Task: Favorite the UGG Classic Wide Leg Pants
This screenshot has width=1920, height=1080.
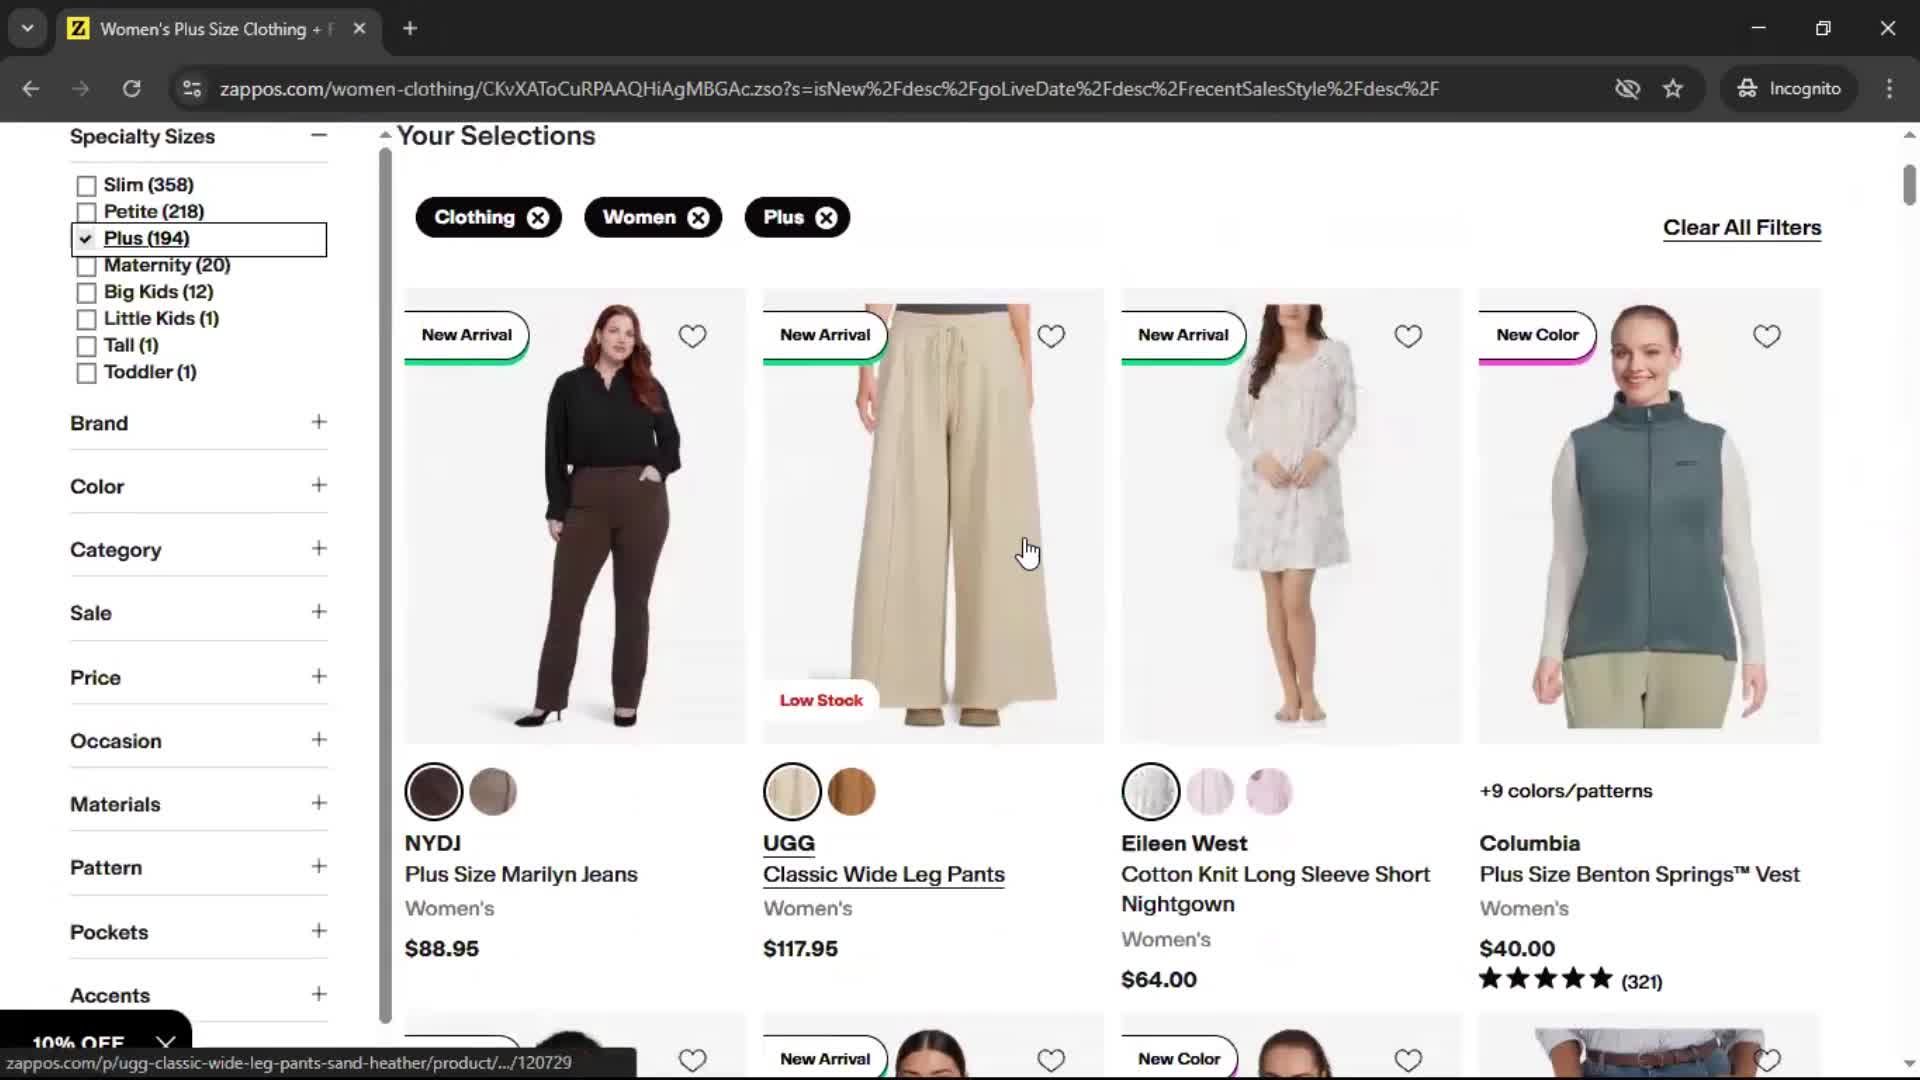Action: [1051, 336]
